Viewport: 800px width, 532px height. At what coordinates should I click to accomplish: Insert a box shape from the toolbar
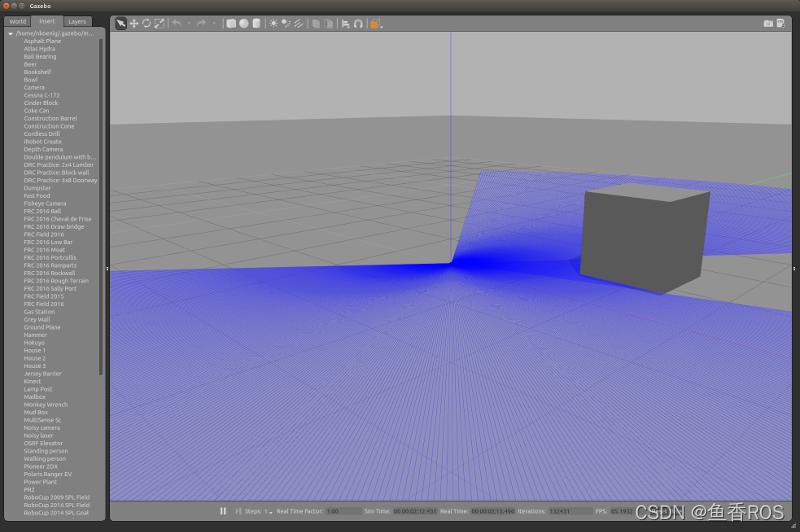click(x=231, y=23)
